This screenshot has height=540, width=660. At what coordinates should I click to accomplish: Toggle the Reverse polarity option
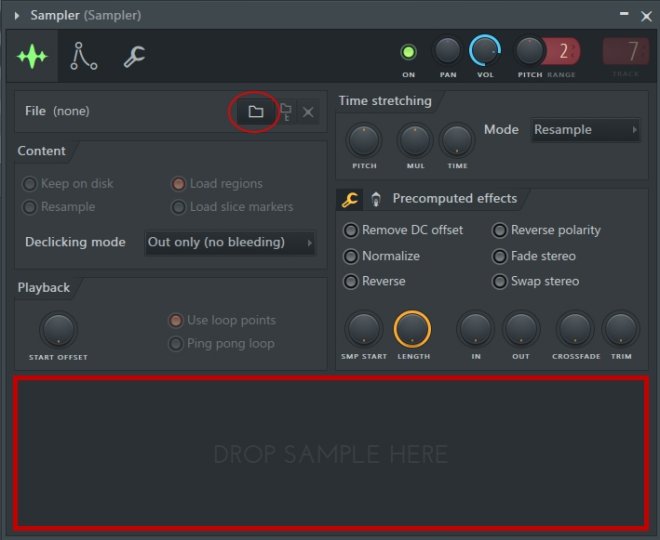pos(500,230)
